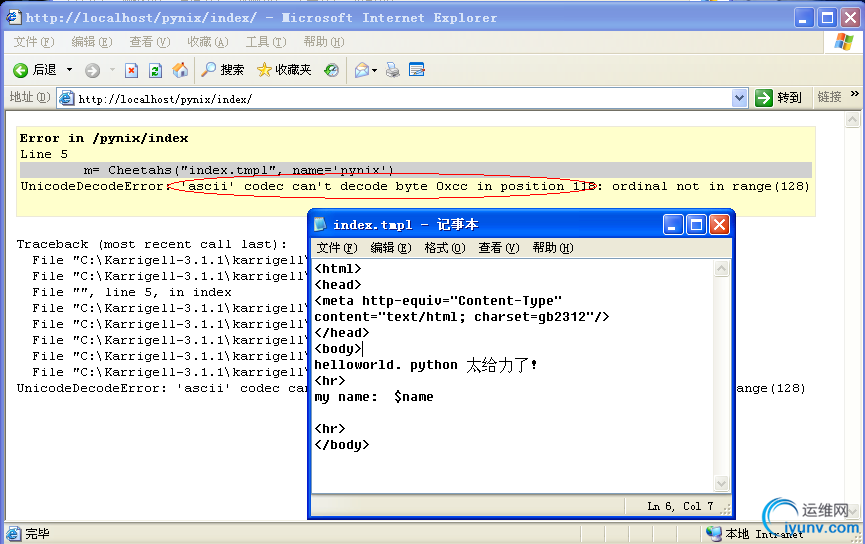This screenshot has width=865, height=544.
Task: Click Notepad scrollbar down arrow
Action: (x=722, y=484)
